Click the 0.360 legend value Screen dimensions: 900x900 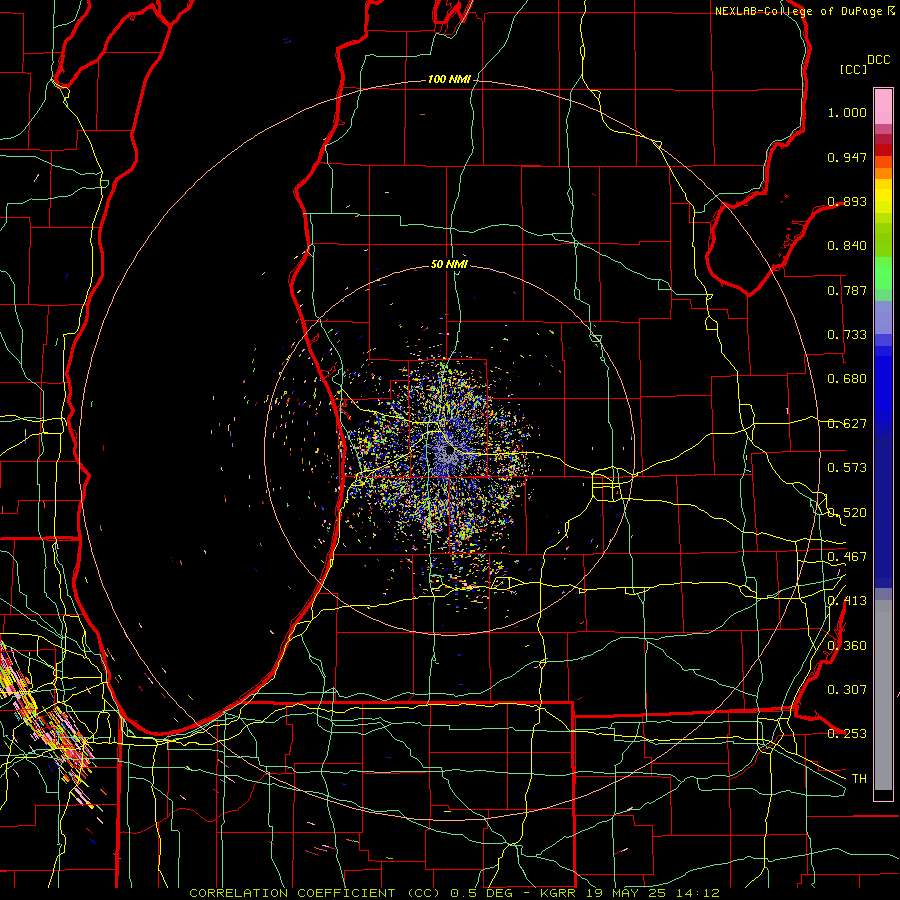pos(847,646)
